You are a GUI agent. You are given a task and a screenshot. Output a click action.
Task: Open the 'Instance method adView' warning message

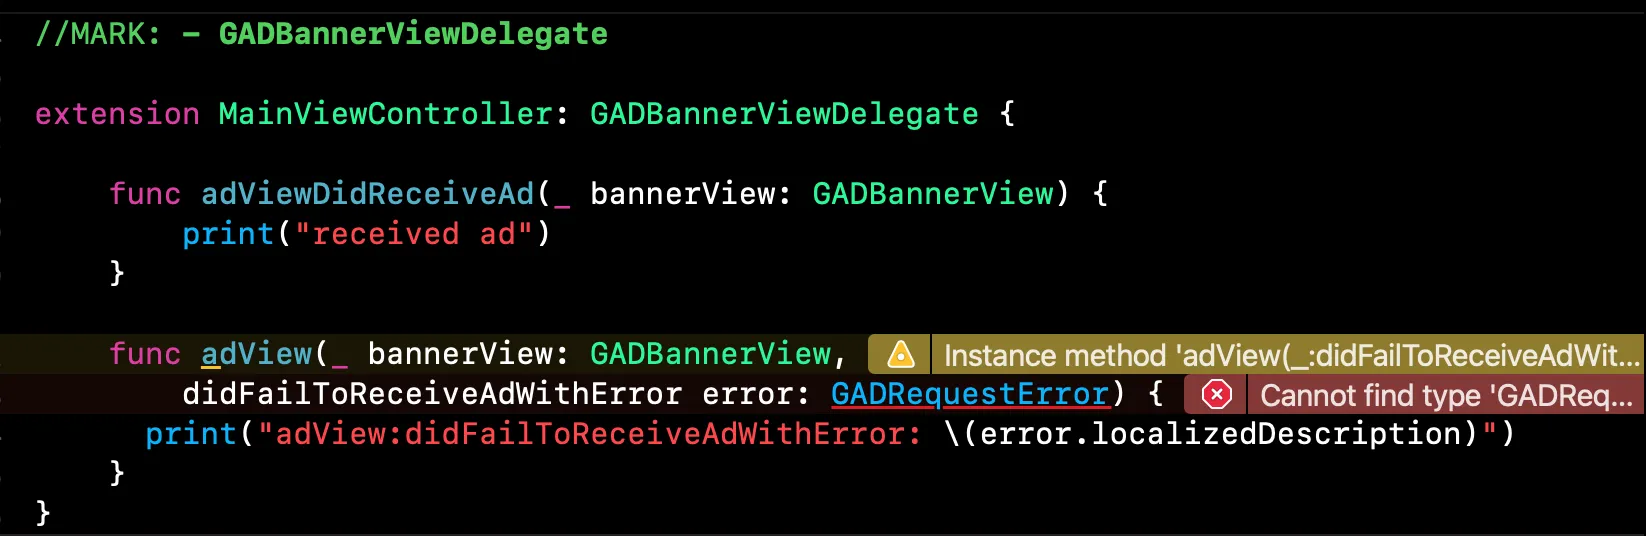click(1291, 355)
